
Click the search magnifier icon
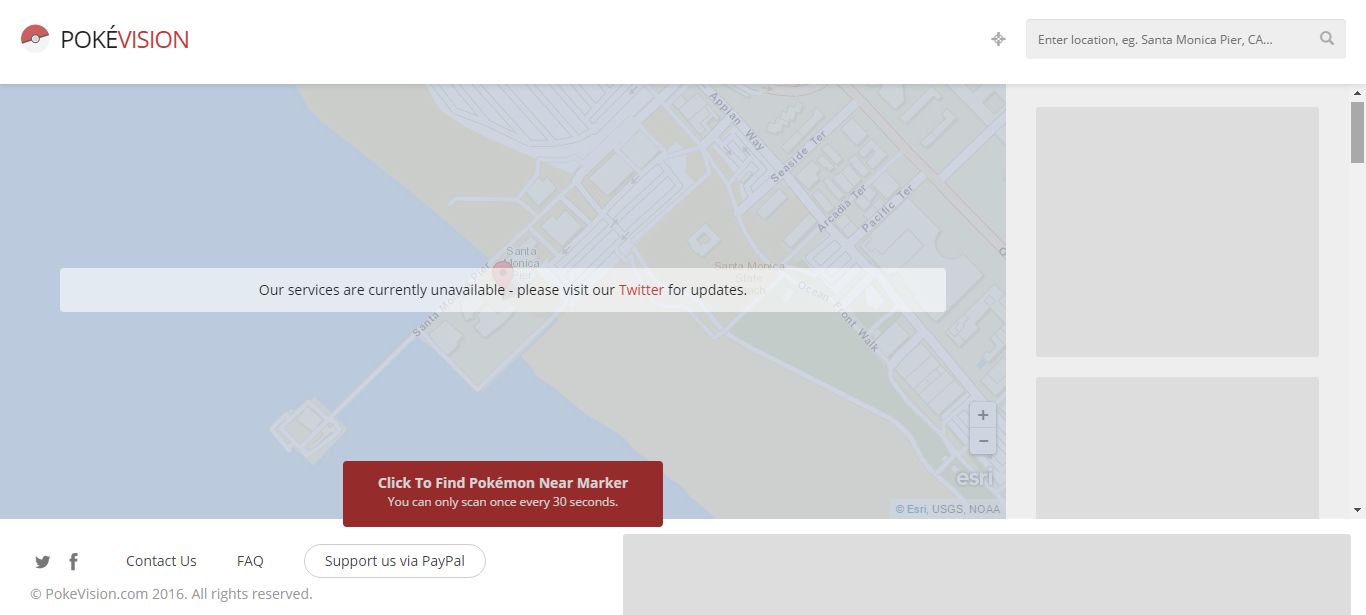point(1326,39)
